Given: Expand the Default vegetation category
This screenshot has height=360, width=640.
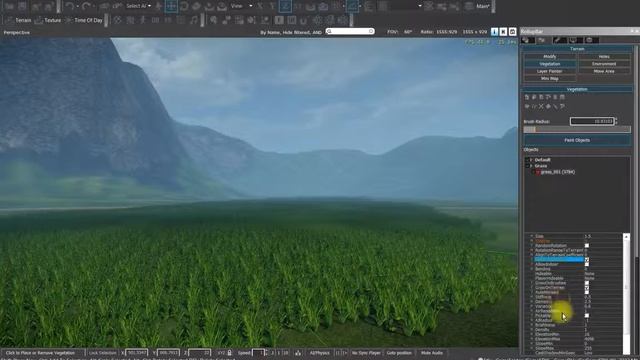Looking at the screenshot, I should click(x=531, y=160).
